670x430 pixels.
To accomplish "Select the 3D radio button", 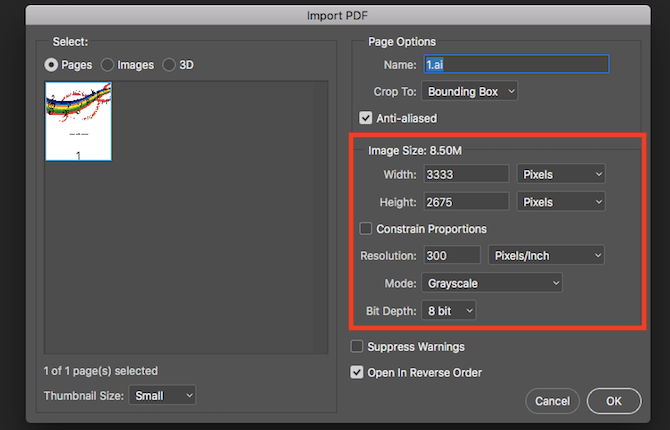I will 169,65.
